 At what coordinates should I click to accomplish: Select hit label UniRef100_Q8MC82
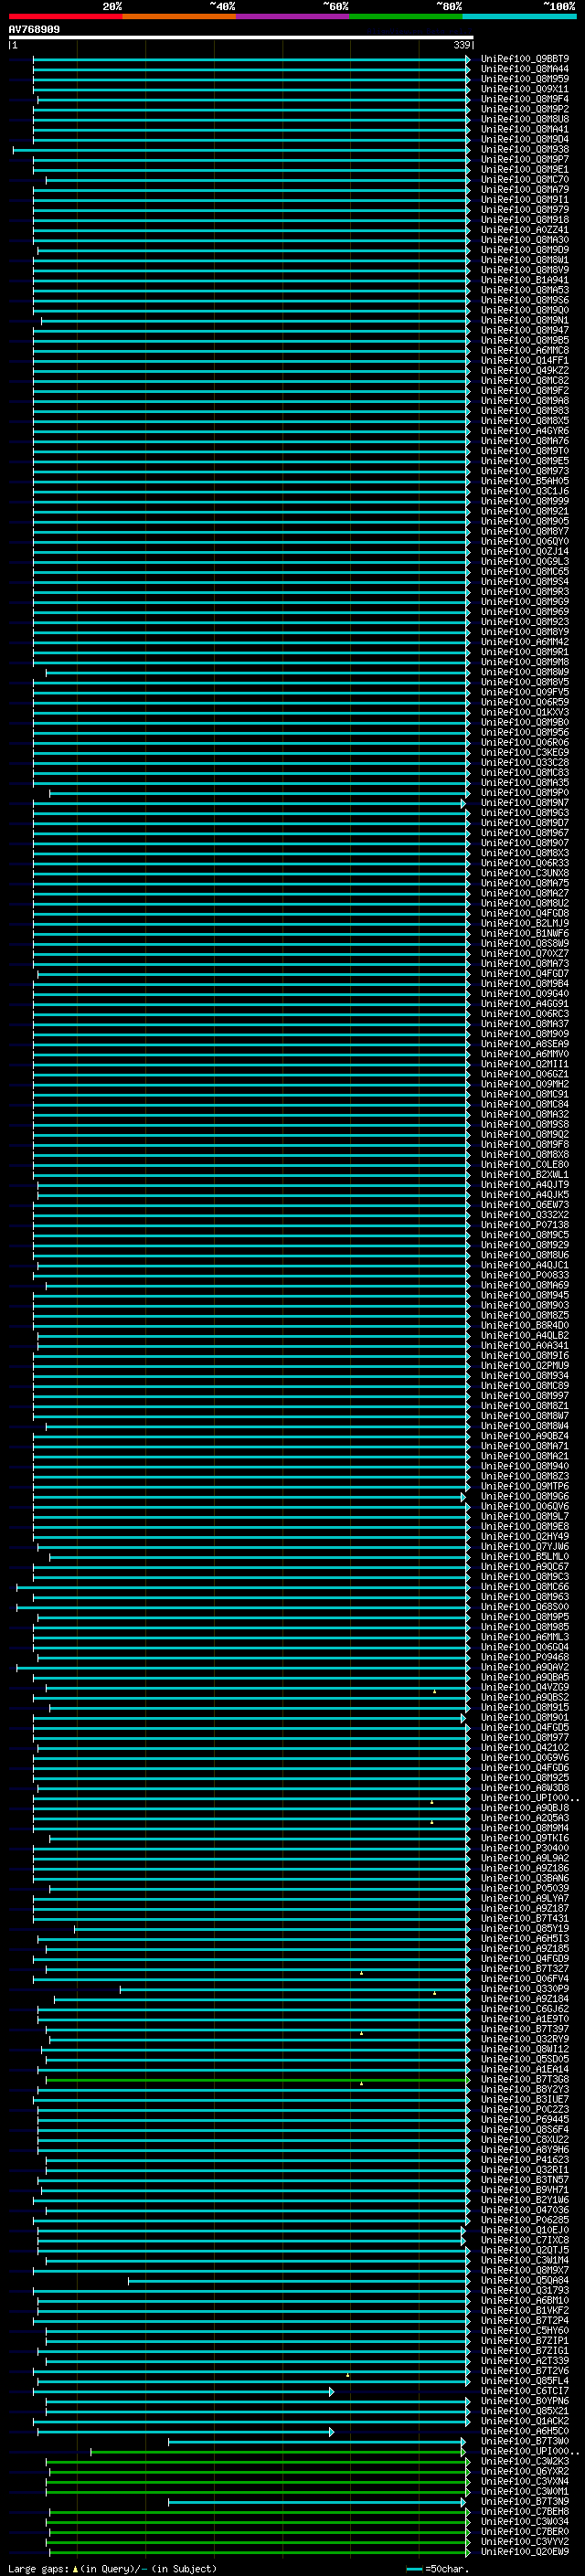524,381
